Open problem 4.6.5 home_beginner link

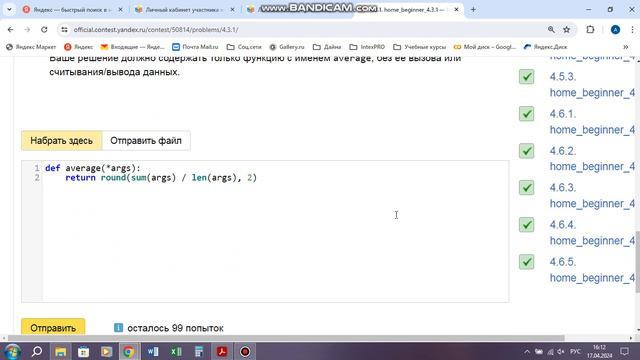(x=592, y=270)
